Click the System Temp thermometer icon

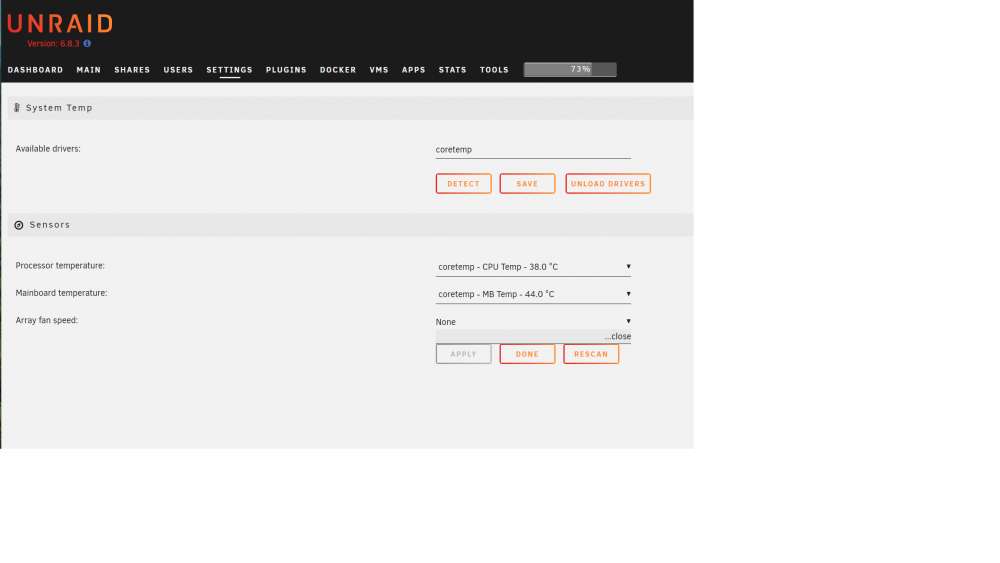(17, 108)
